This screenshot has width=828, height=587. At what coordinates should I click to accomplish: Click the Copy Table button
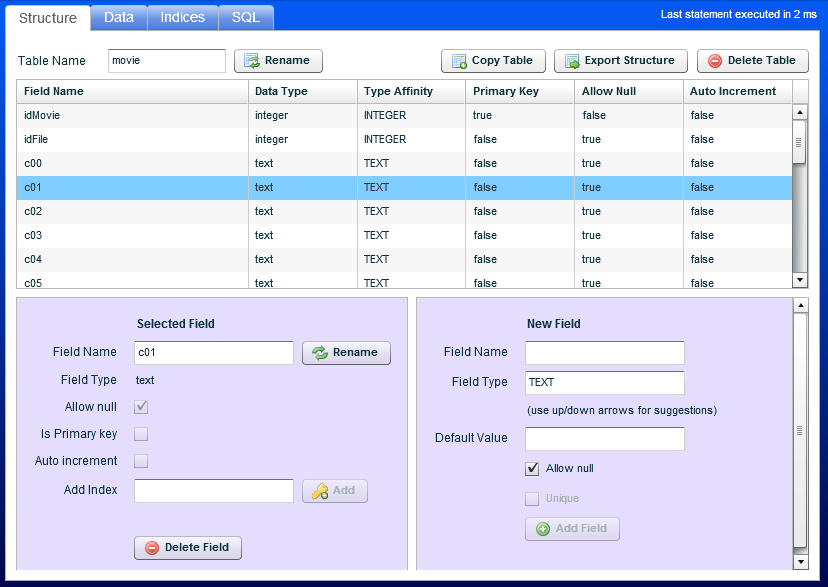coord(493,61)
